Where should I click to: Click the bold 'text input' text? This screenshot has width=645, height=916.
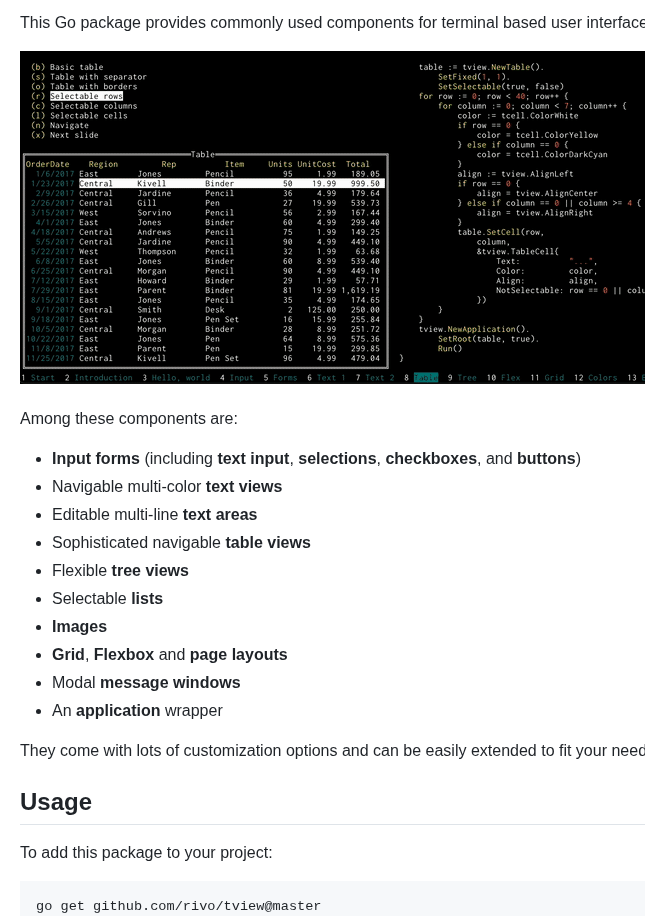pos(253,459)
